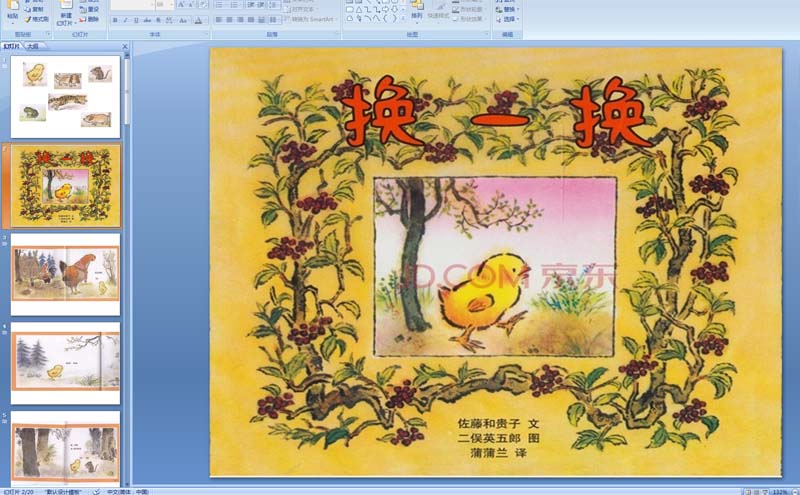Screen dimensions: 800x495
Task: Switch to the Slides (幻灯片) pane tab
Action: pyautogui.click(x=11, y=45)
